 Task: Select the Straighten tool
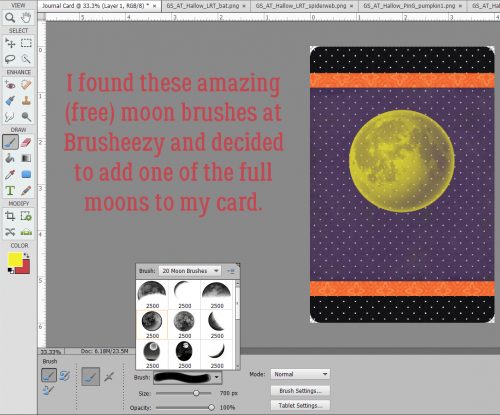tap(26, 232)
